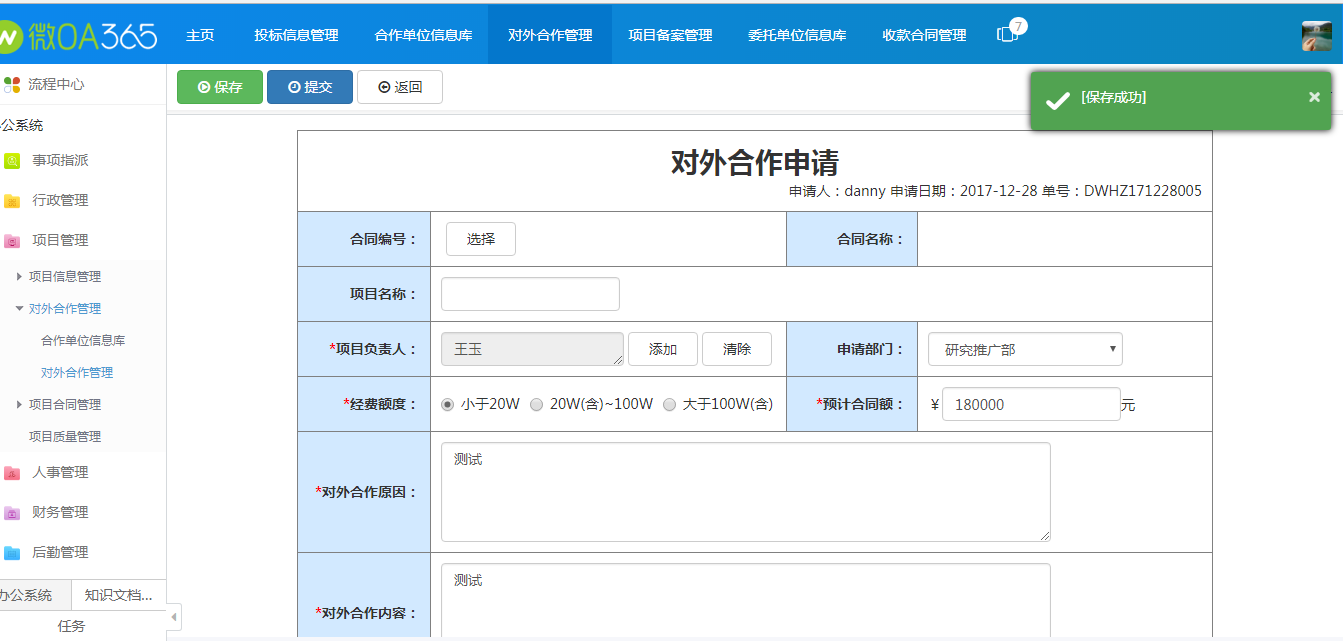The height and width of the screenshot is (641, 1343).
Task: Click the user avatar thumbnail
Action: click(1316, 36)
